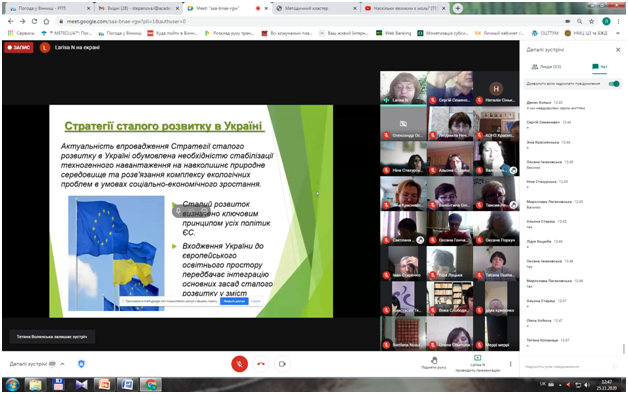Switch to the Люди (53) tab
The height and width of the screenshot is (394, 628).
(x=546, y=66)
